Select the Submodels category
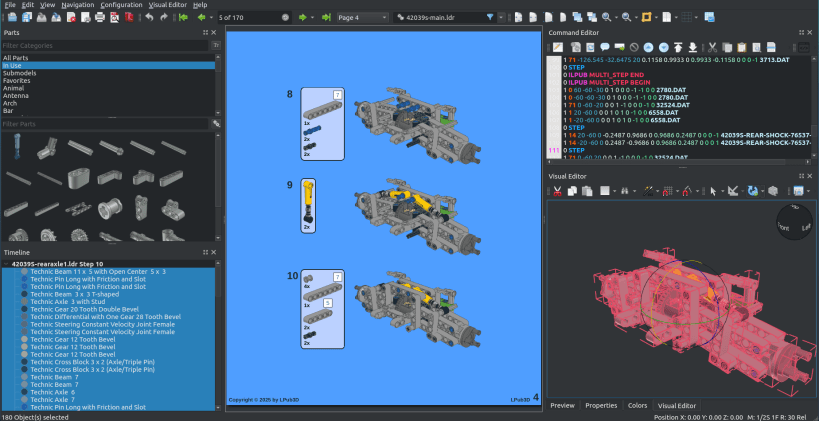The width and height of the screenshot is (819, 421). (19, 73)
